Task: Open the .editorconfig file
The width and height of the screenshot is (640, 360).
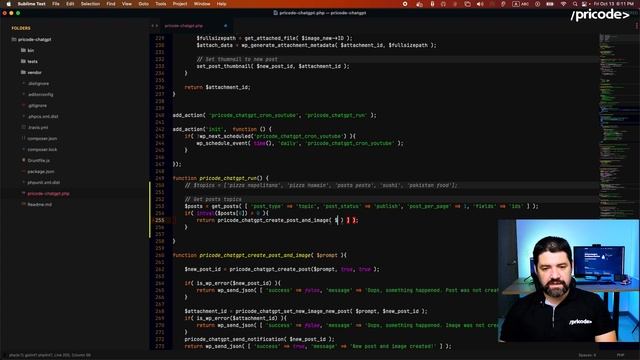Action: [x=40, y=94]
